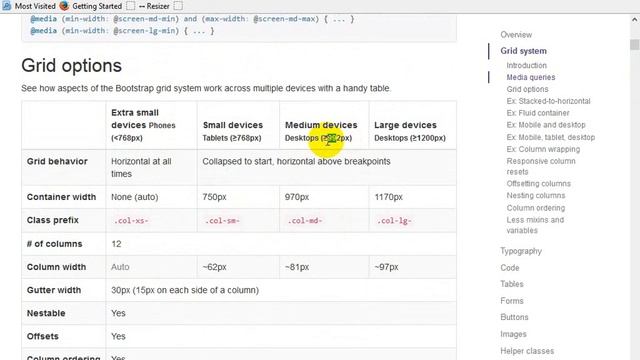Open Responsive column resets sidebar link
Viewport: 640px width, 360px height.
[x=541, y=166]
